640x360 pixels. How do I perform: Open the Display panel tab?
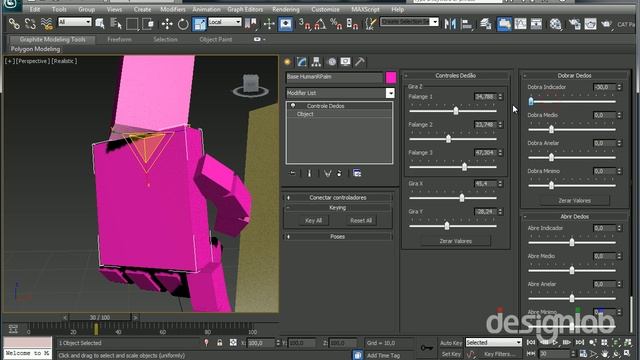346,62
